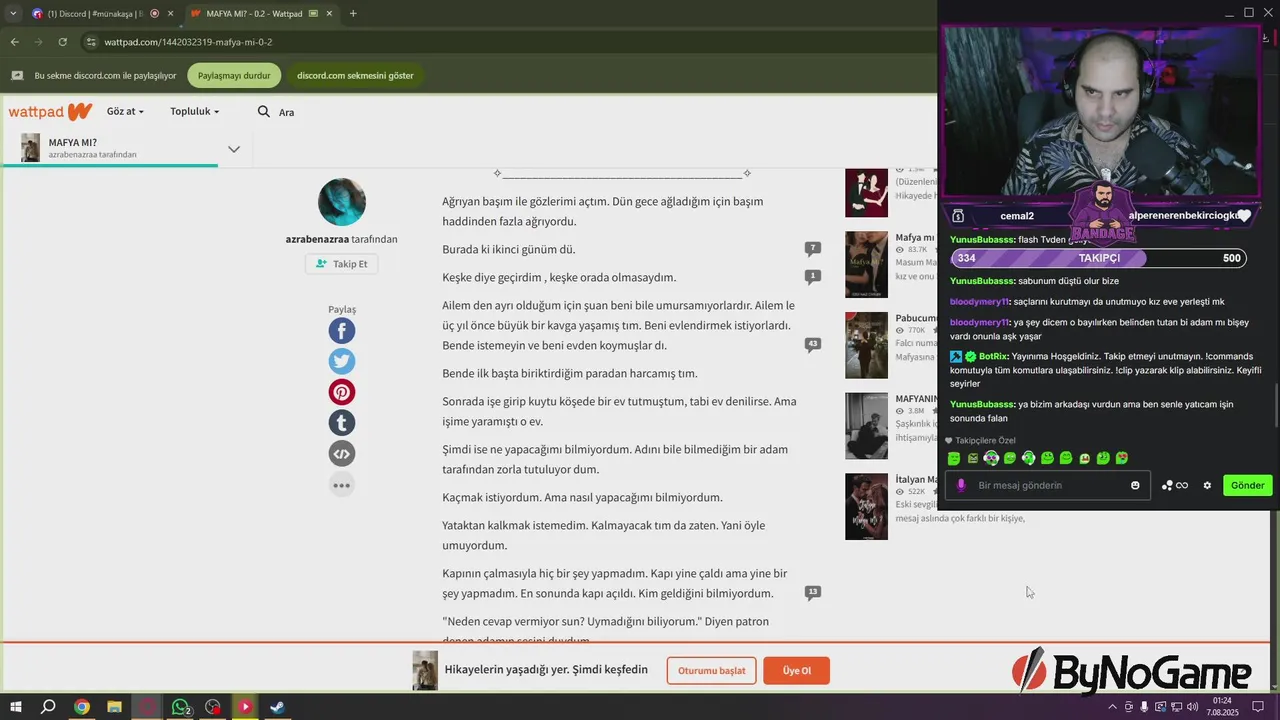Share story on Pinterest icon
1280x720 pixels.
coord(341,392)
